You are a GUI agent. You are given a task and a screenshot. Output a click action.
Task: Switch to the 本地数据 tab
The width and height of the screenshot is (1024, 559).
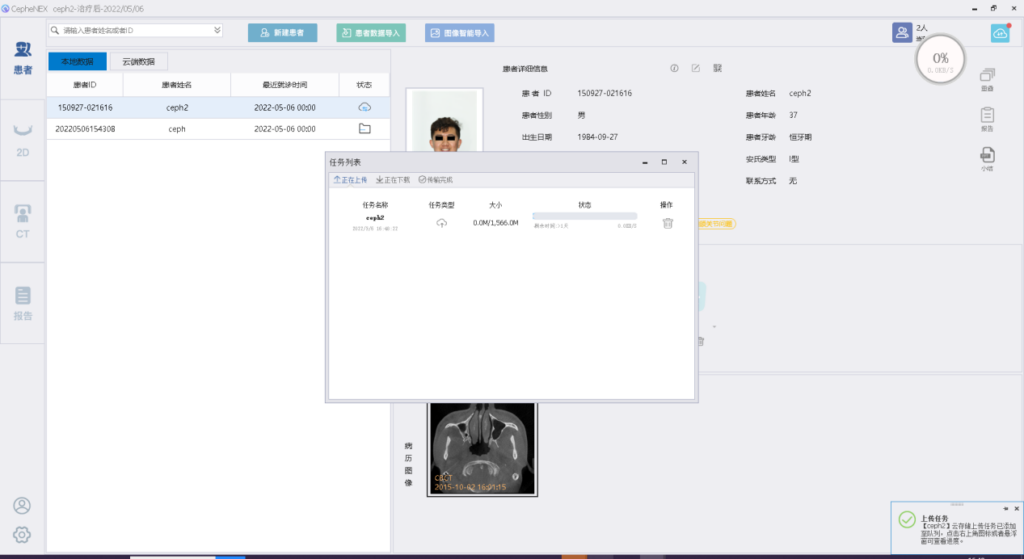tap(77, 61)
